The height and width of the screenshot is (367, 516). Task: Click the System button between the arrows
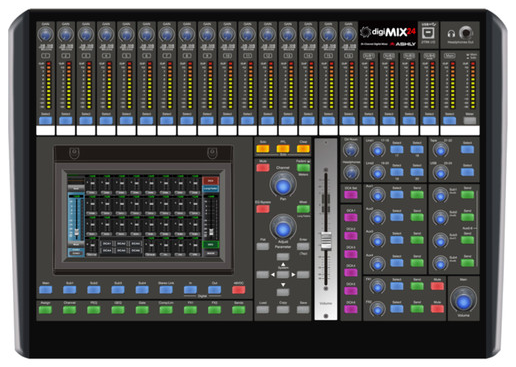[283, 275]
